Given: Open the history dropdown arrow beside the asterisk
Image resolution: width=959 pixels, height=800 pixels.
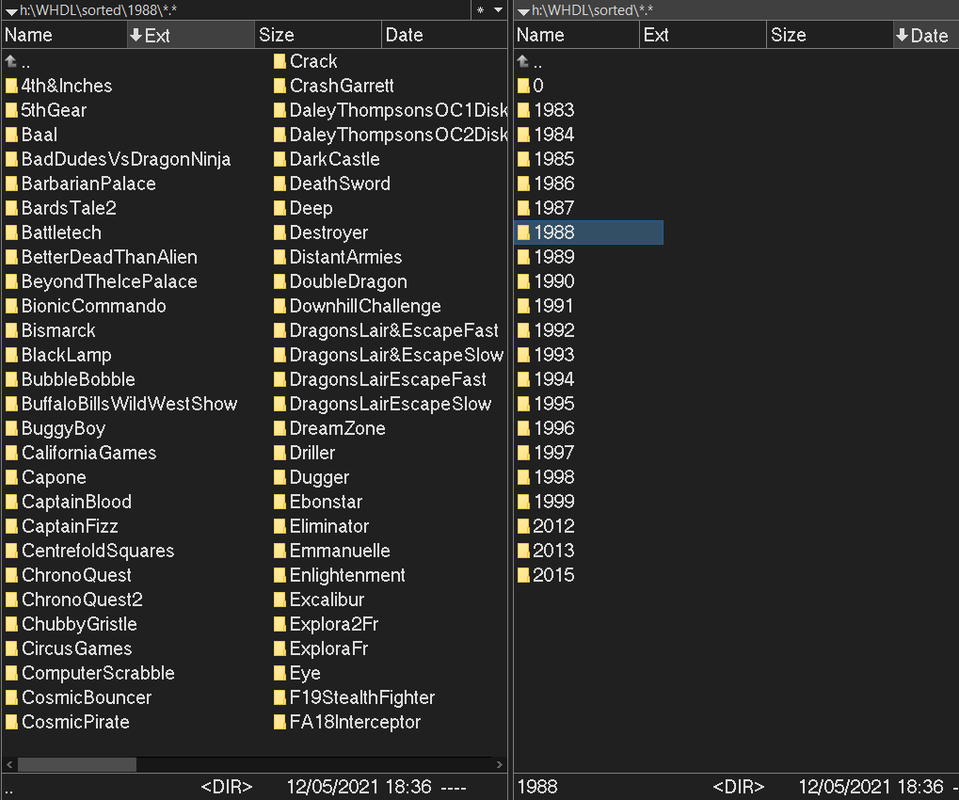Looking at the screenshot, I should (498, 10).
